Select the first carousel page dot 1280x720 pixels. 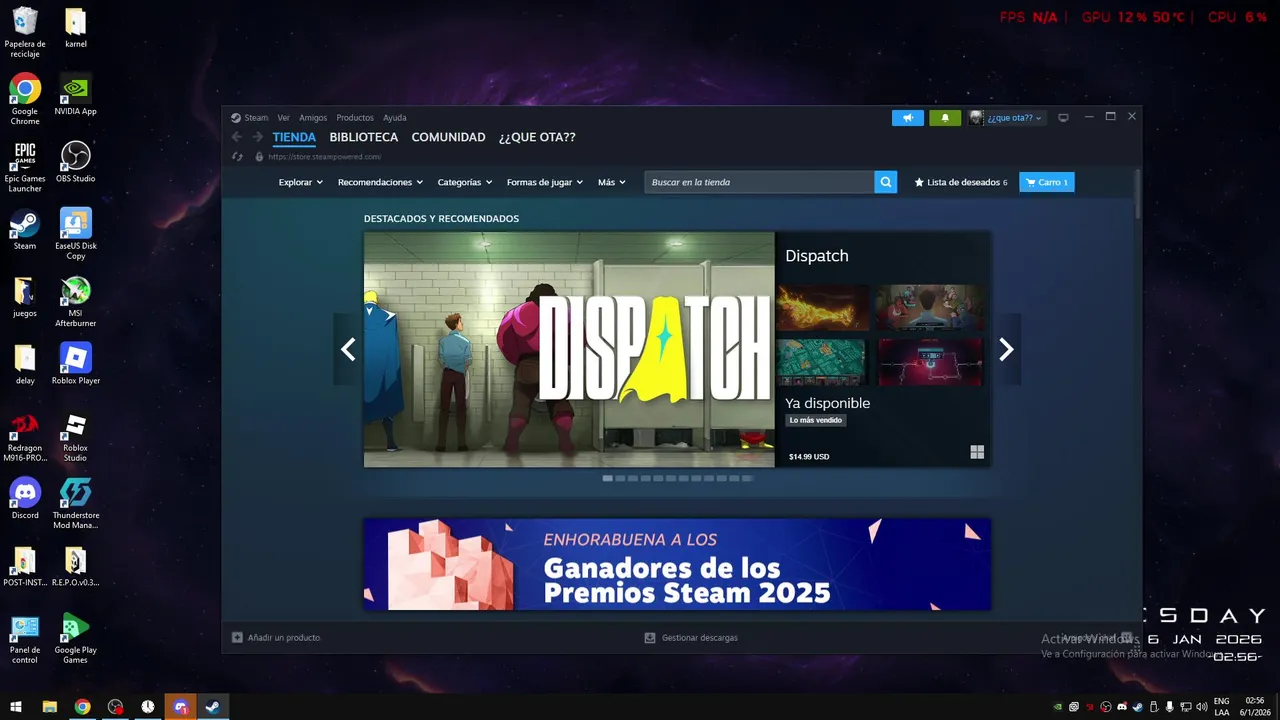607,478
